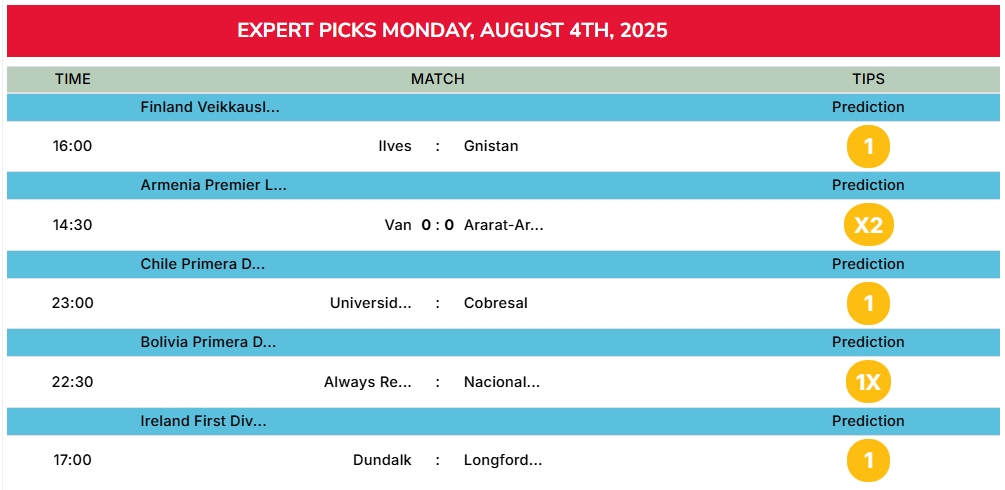
Task: Click the yellow '1' tip for Ilves match
Action: 868,147
